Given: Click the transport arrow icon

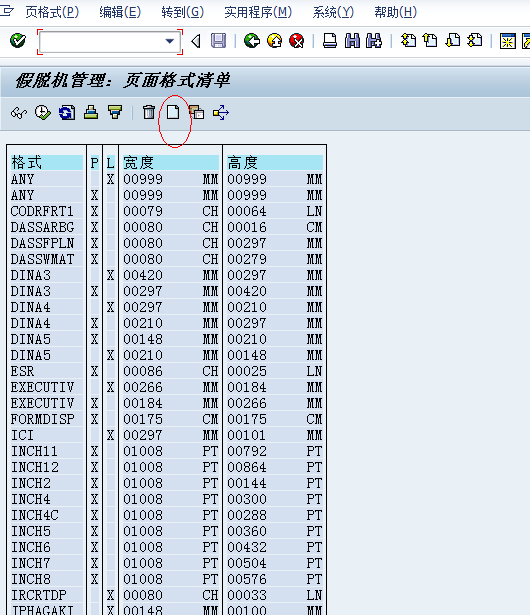Looking at the screenshot, I should tap(221, 113).
